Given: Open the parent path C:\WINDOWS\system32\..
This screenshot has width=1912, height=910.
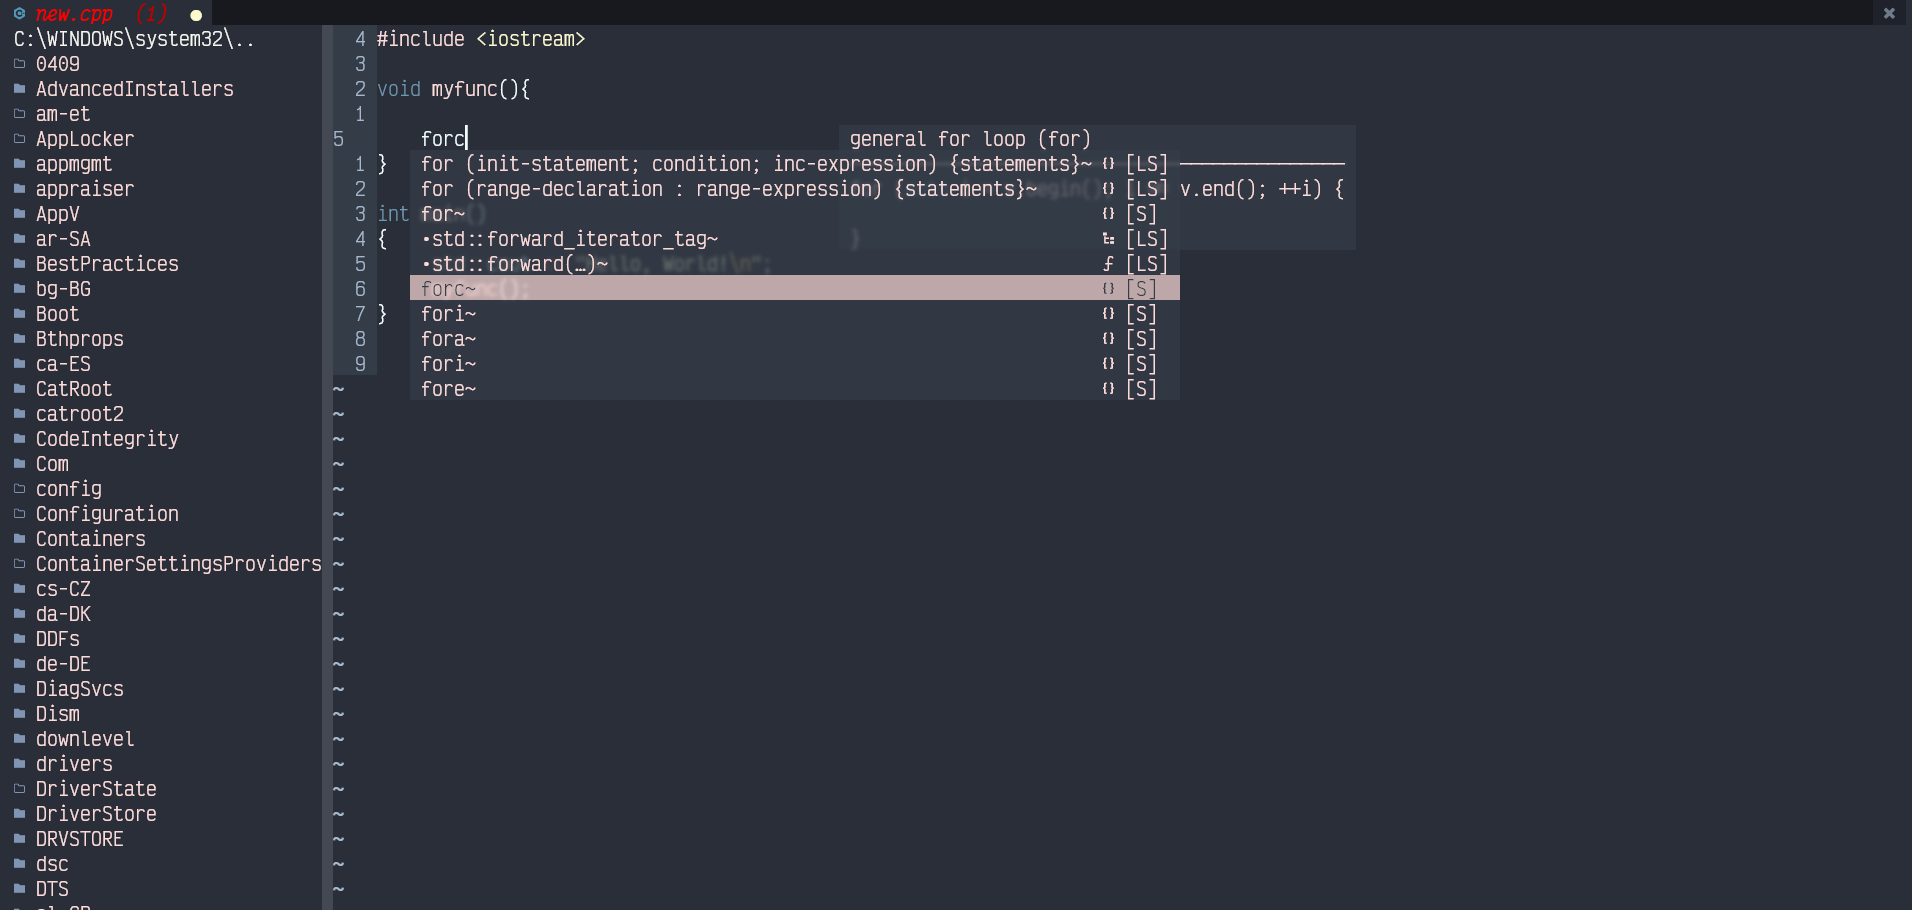Looking at the screenshot, I should 133,39.
